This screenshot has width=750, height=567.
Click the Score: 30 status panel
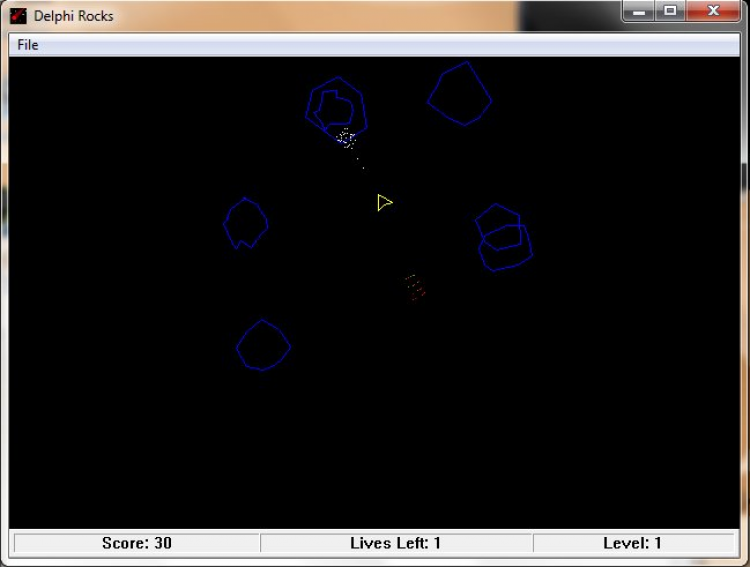(137, 543)
